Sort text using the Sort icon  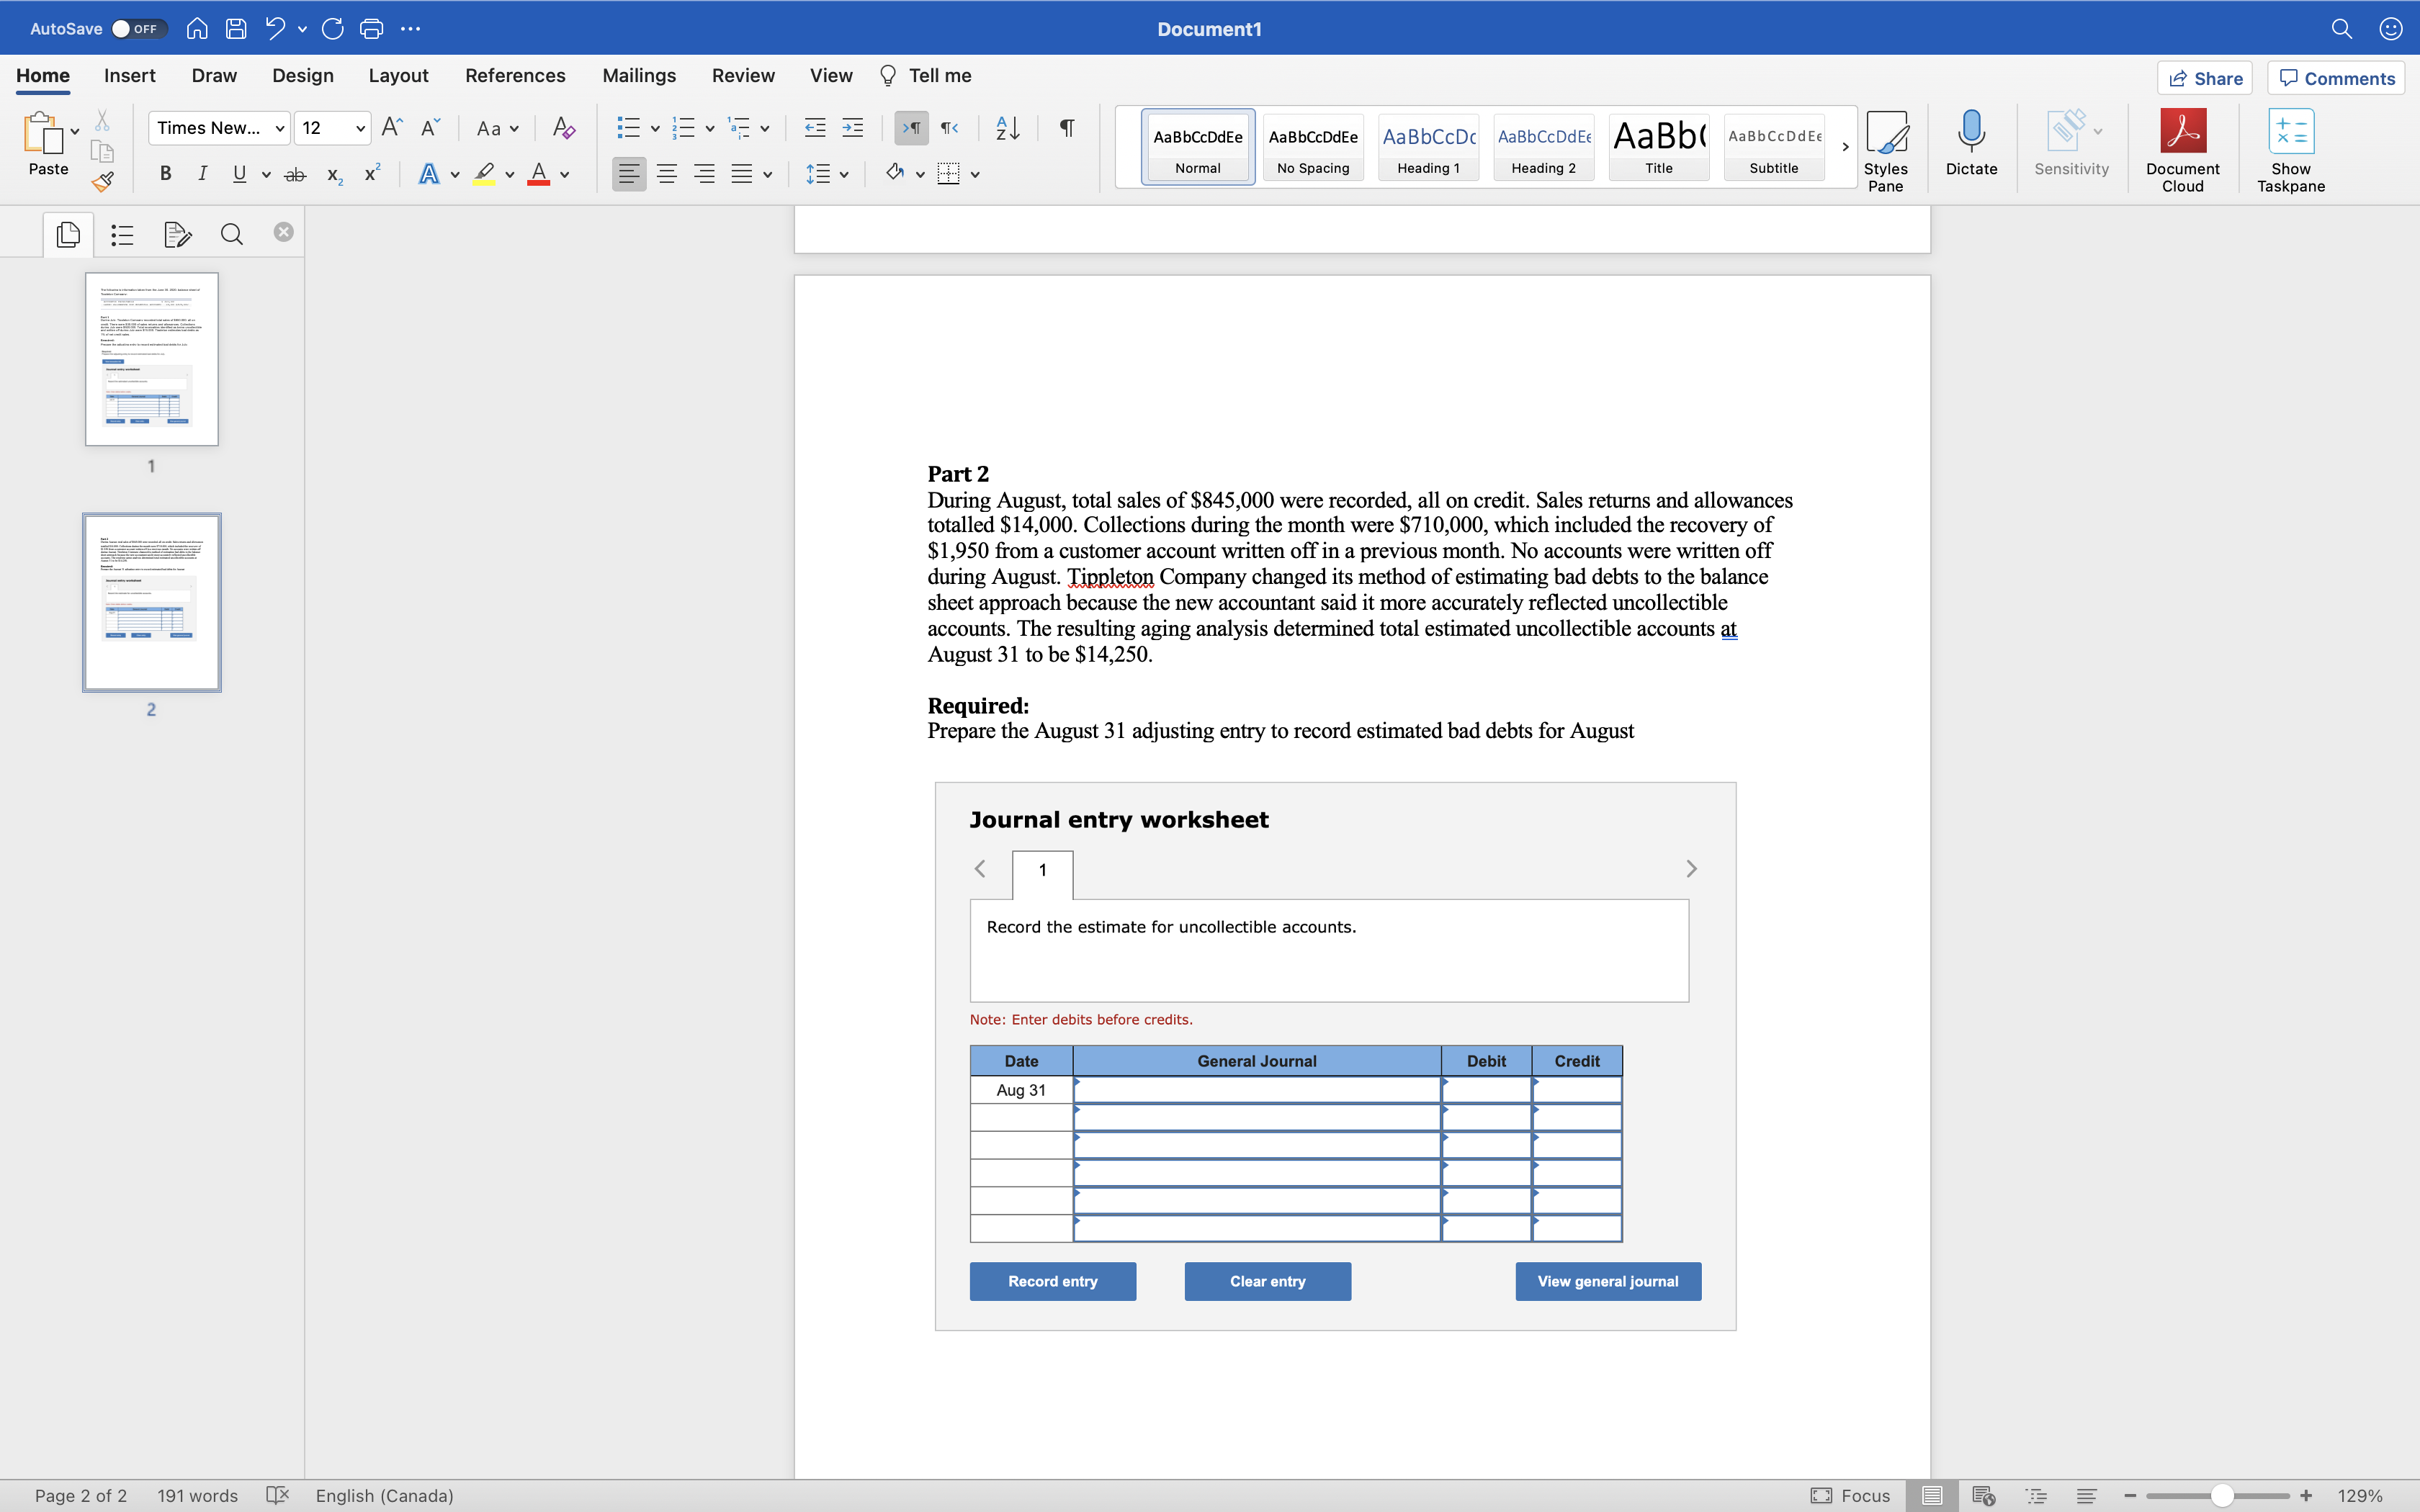1007,128
